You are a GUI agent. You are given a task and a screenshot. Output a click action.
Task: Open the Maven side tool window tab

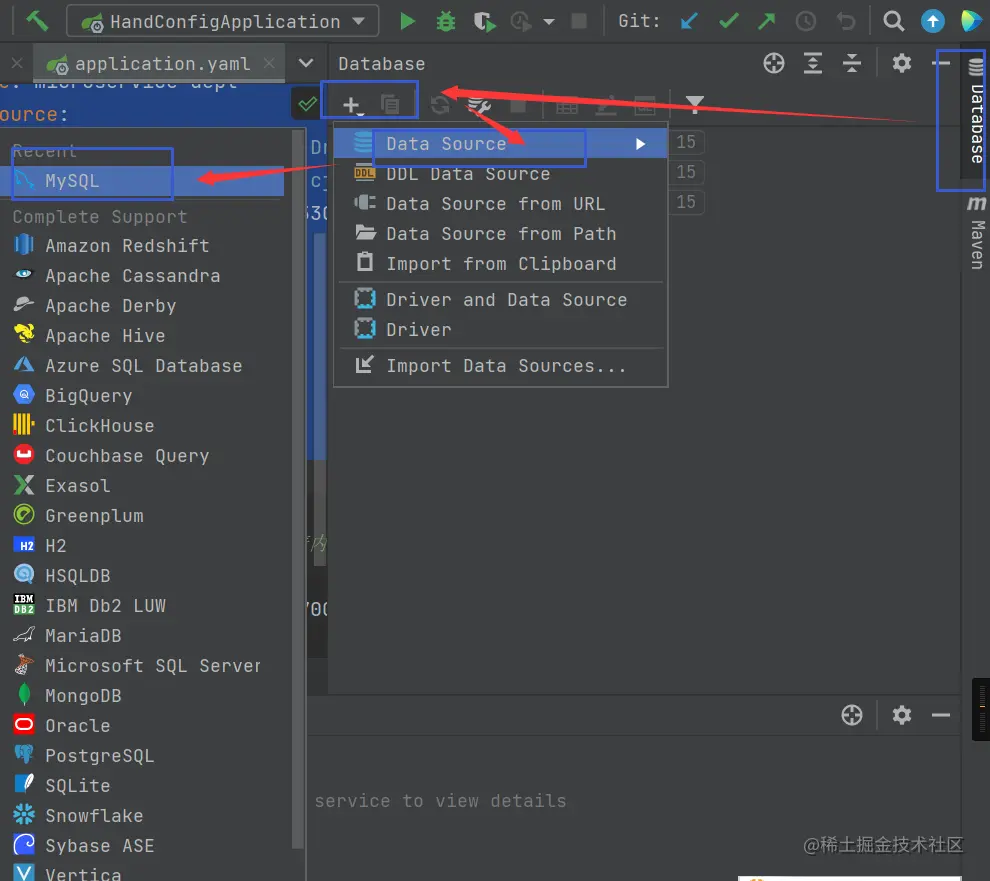pyautogui.click(x=976, y=232)
